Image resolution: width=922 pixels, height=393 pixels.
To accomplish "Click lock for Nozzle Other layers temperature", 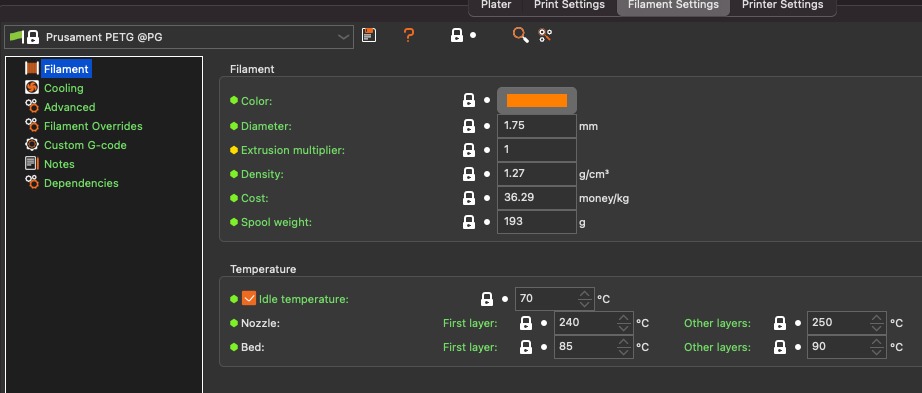I will (x=780, y=323).
